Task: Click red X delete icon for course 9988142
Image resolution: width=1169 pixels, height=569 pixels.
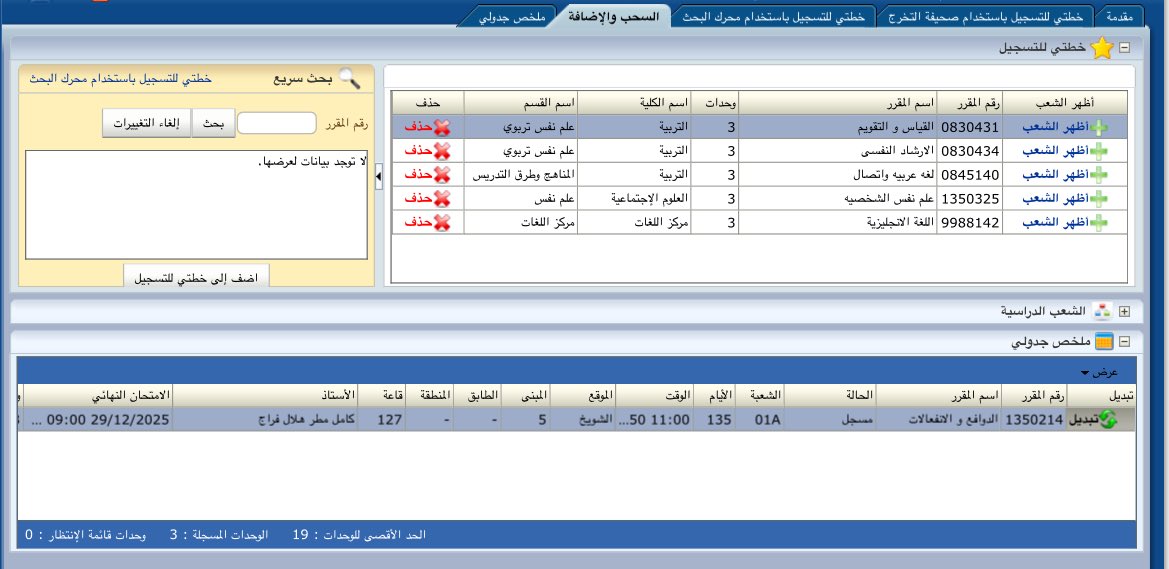Action: 442,223
